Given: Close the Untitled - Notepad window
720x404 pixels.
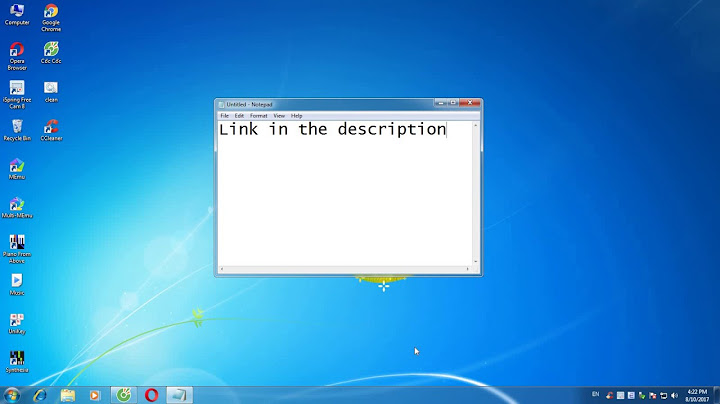Looking at the screenshot, I should tap(470, 103).
